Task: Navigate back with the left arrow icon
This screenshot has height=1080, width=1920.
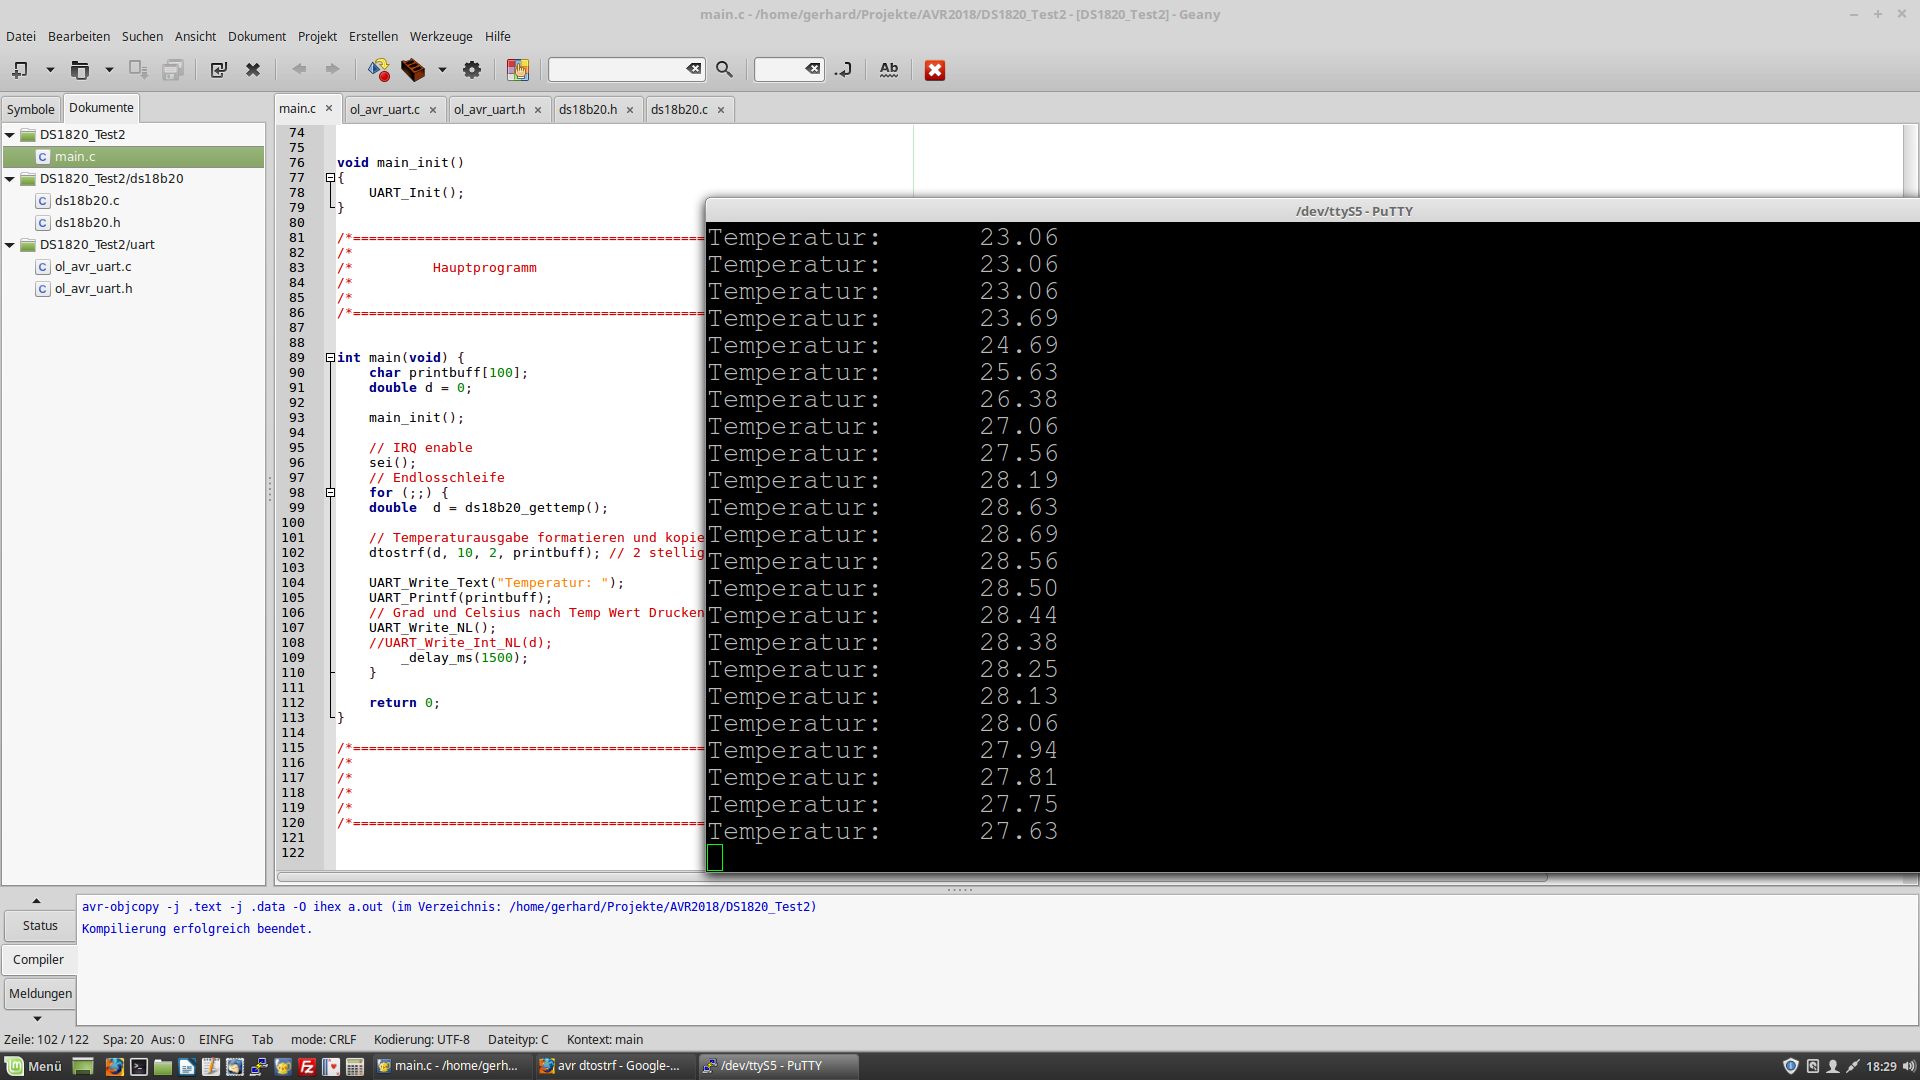Action: (299, 70)
